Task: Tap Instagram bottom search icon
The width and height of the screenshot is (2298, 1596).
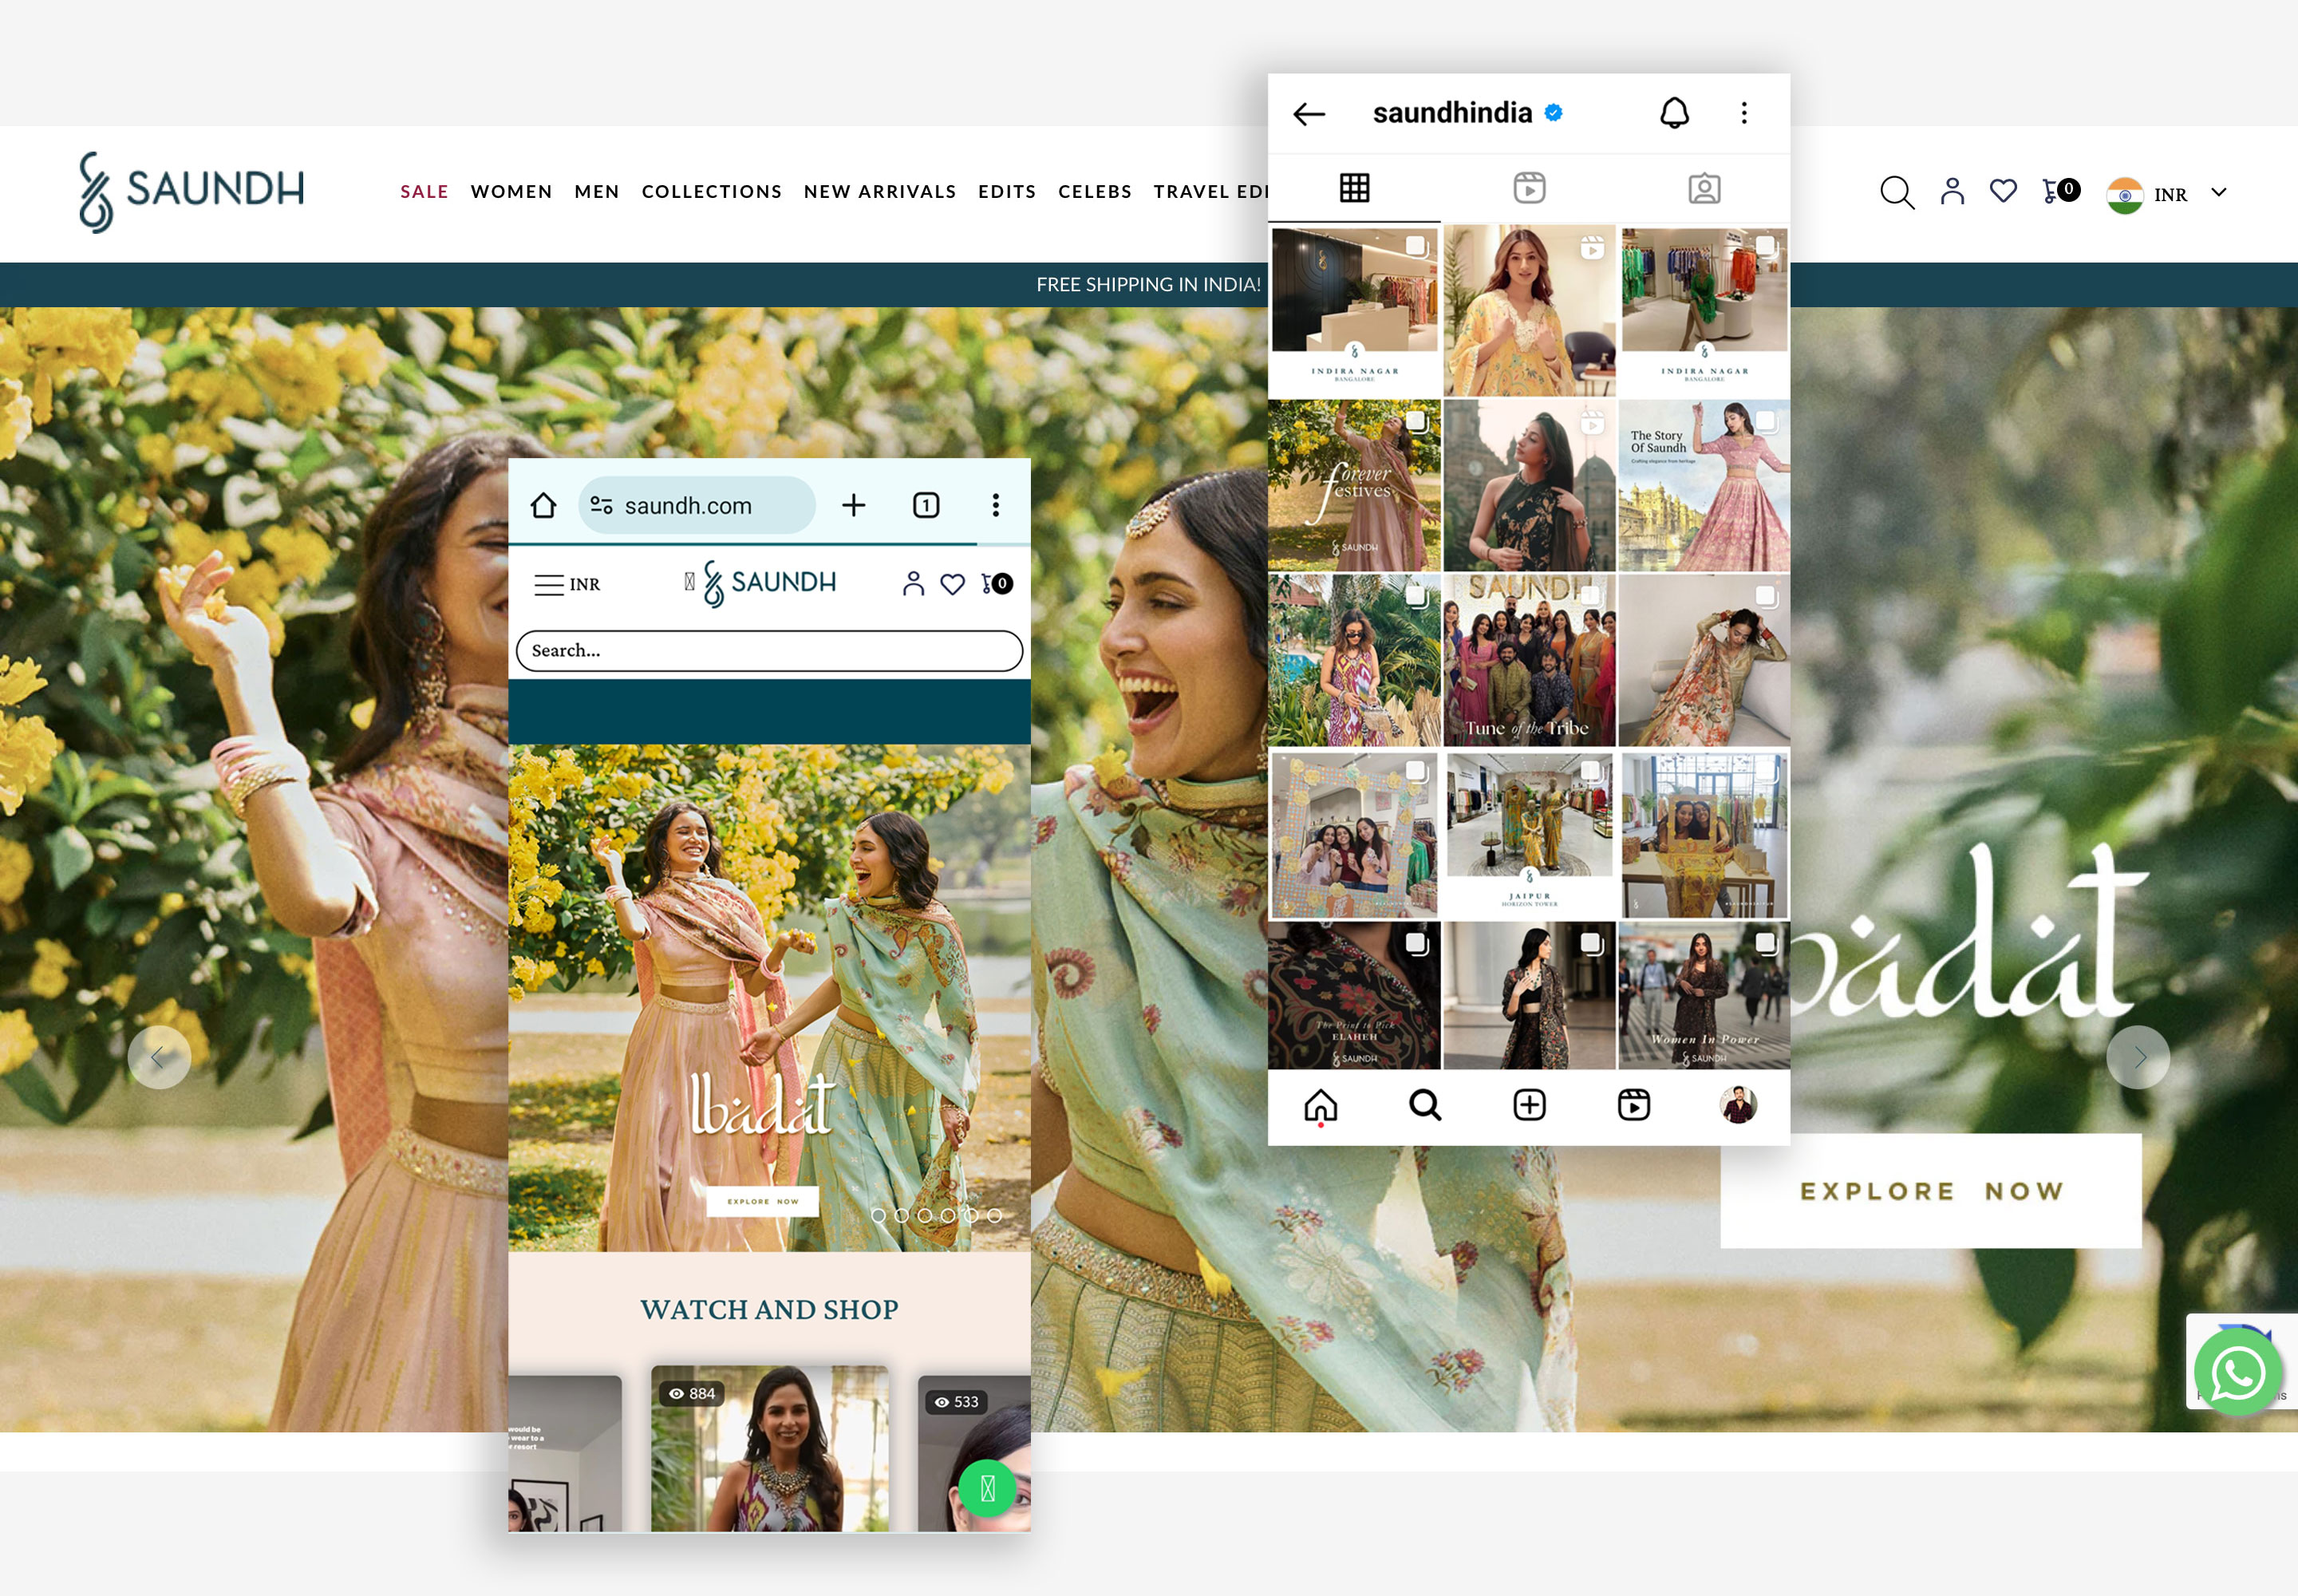Action: pyautogui.click(x=1425, y=1106)
